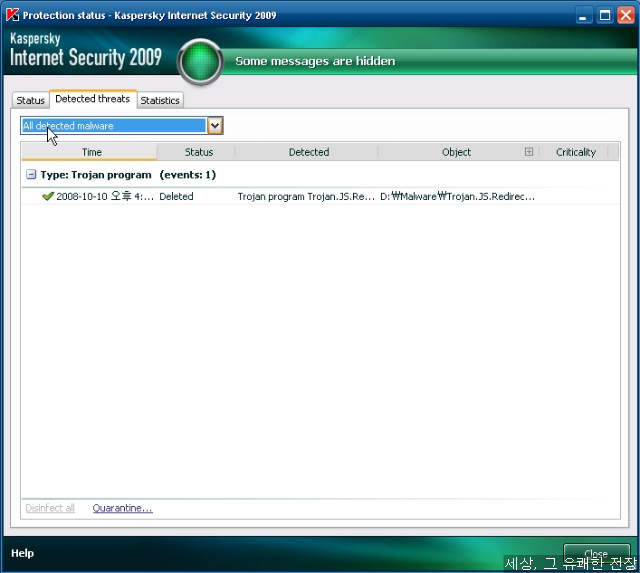Select the All detected malware combo box

pyautogui.click(x=122, y=126)
